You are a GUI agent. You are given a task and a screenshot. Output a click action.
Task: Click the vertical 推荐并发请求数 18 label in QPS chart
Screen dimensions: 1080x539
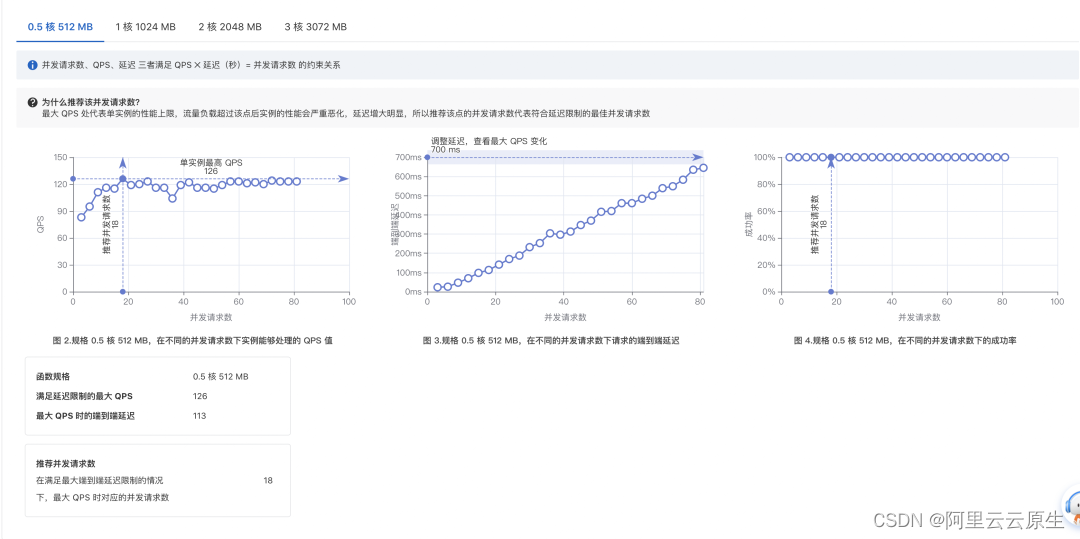(x=110, y=224)
